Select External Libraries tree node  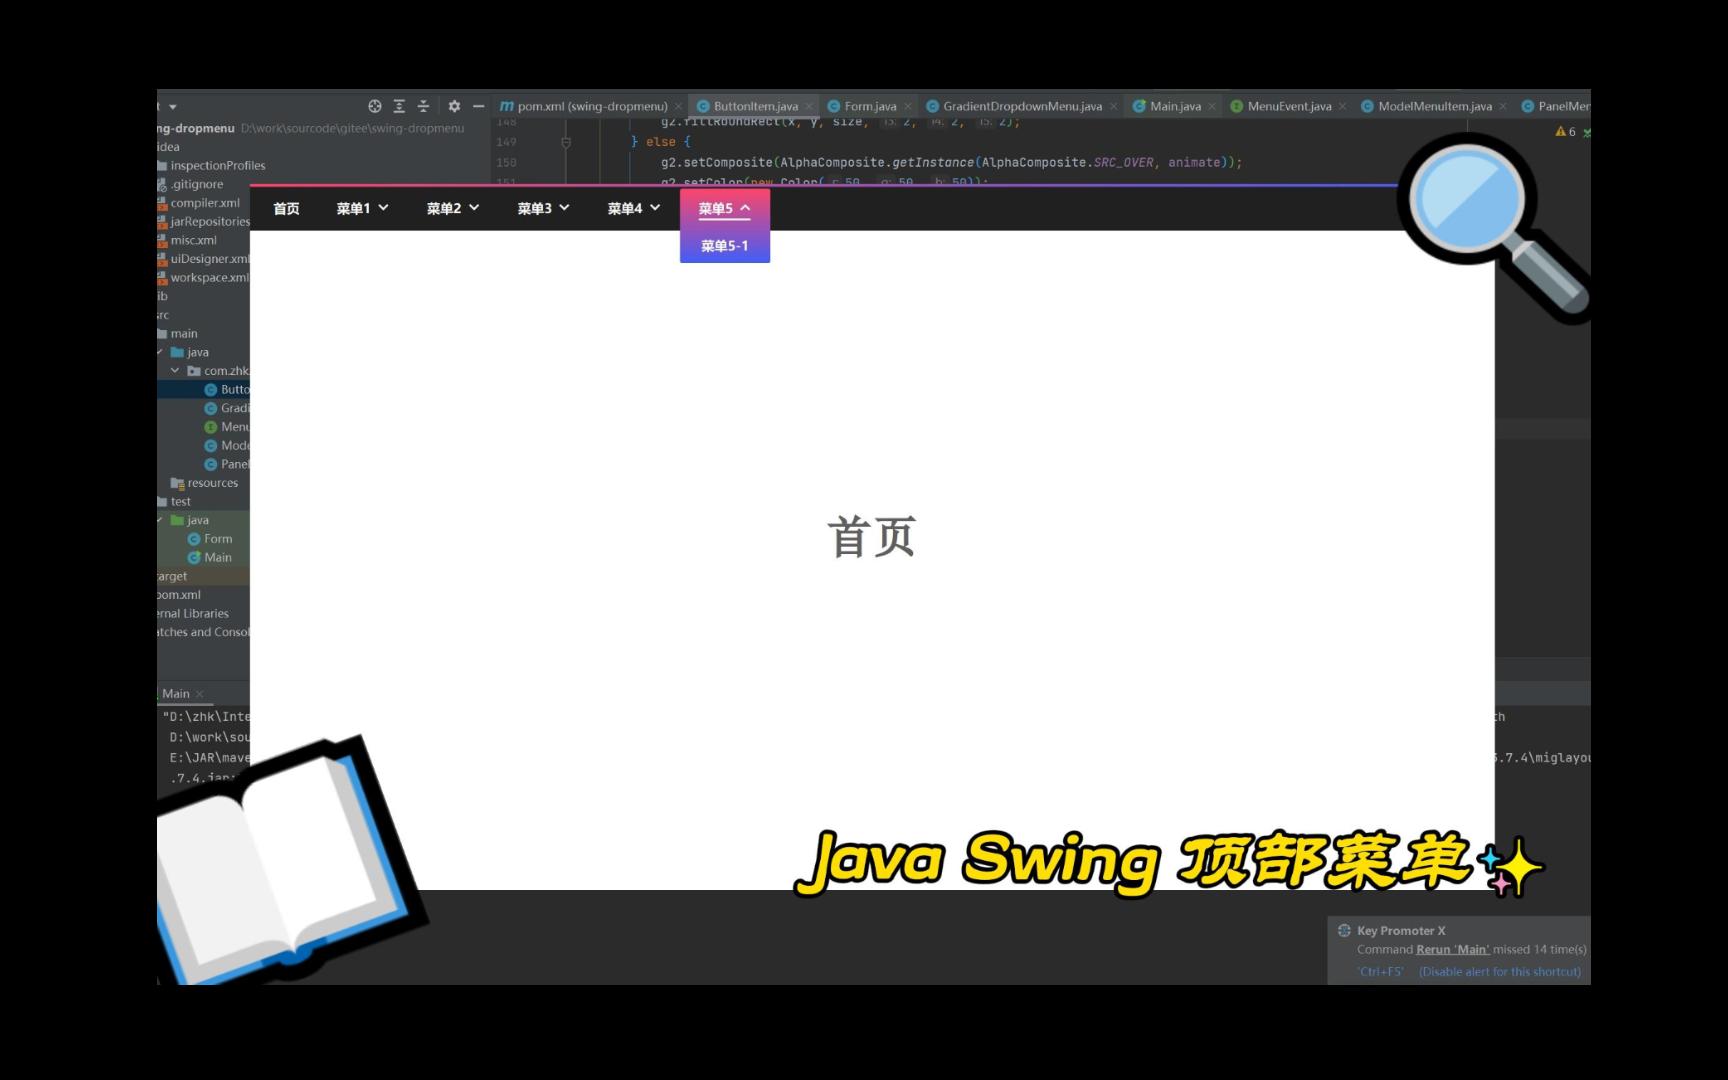tap(193, 613)
